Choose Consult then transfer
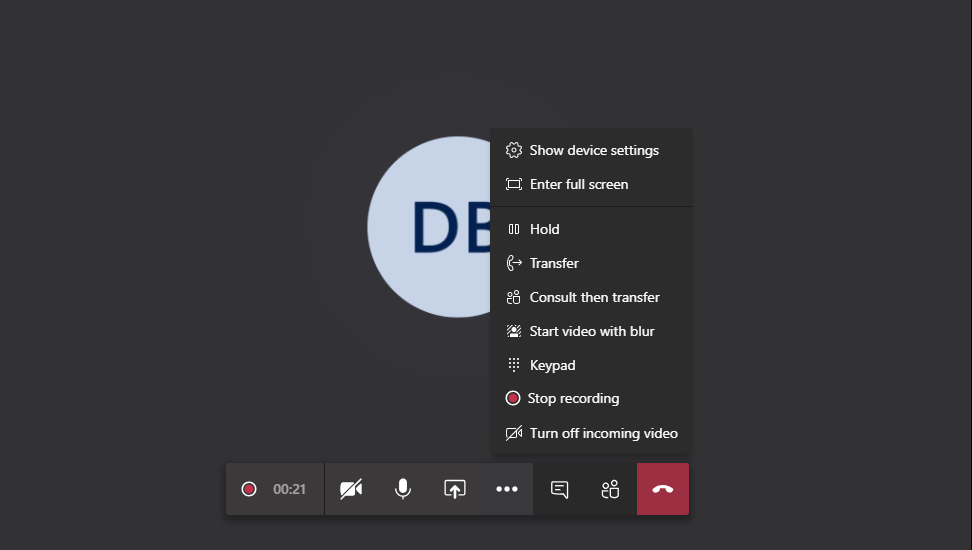 coord(591,298)
